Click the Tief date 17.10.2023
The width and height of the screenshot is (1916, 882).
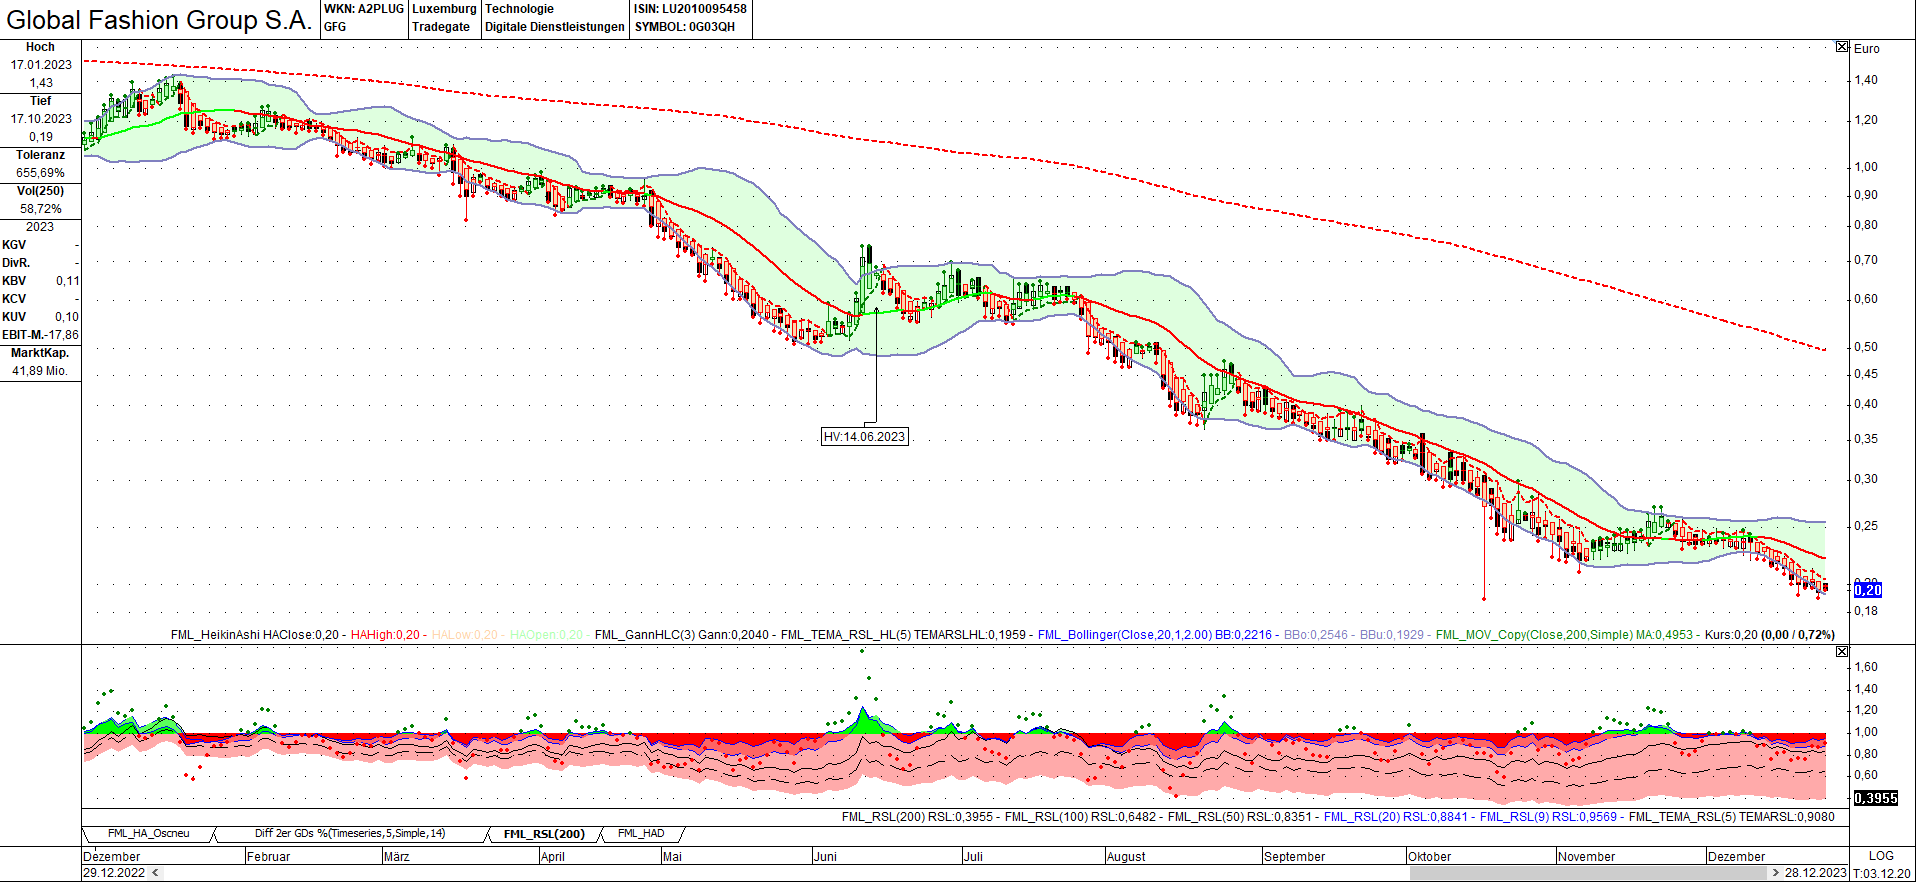(41, 119)
